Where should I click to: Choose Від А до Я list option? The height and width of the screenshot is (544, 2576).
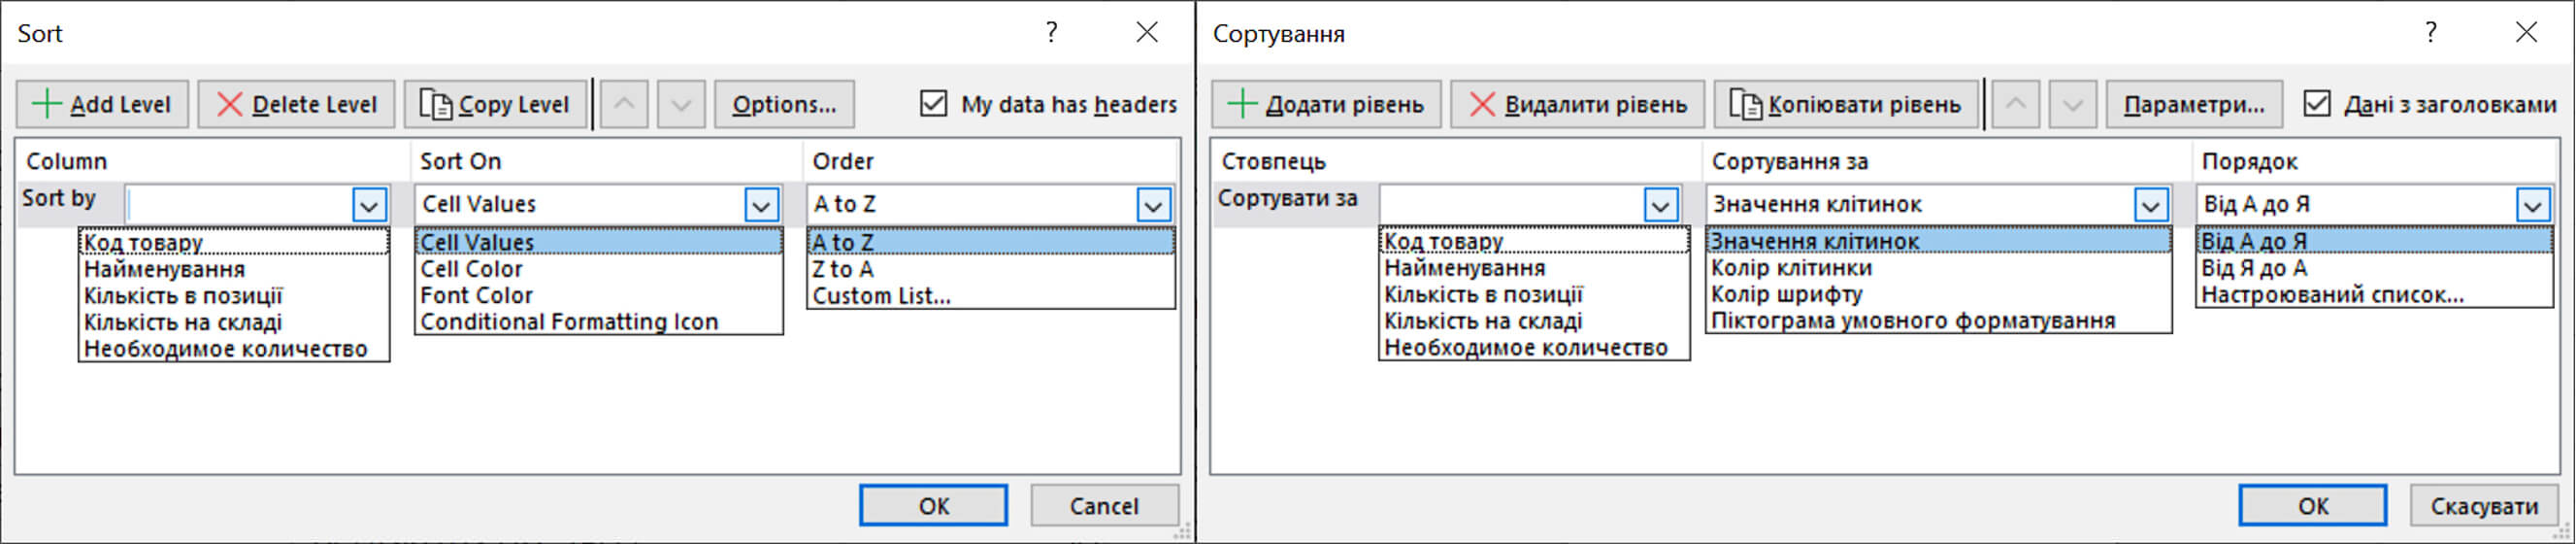pos(2375,241)
